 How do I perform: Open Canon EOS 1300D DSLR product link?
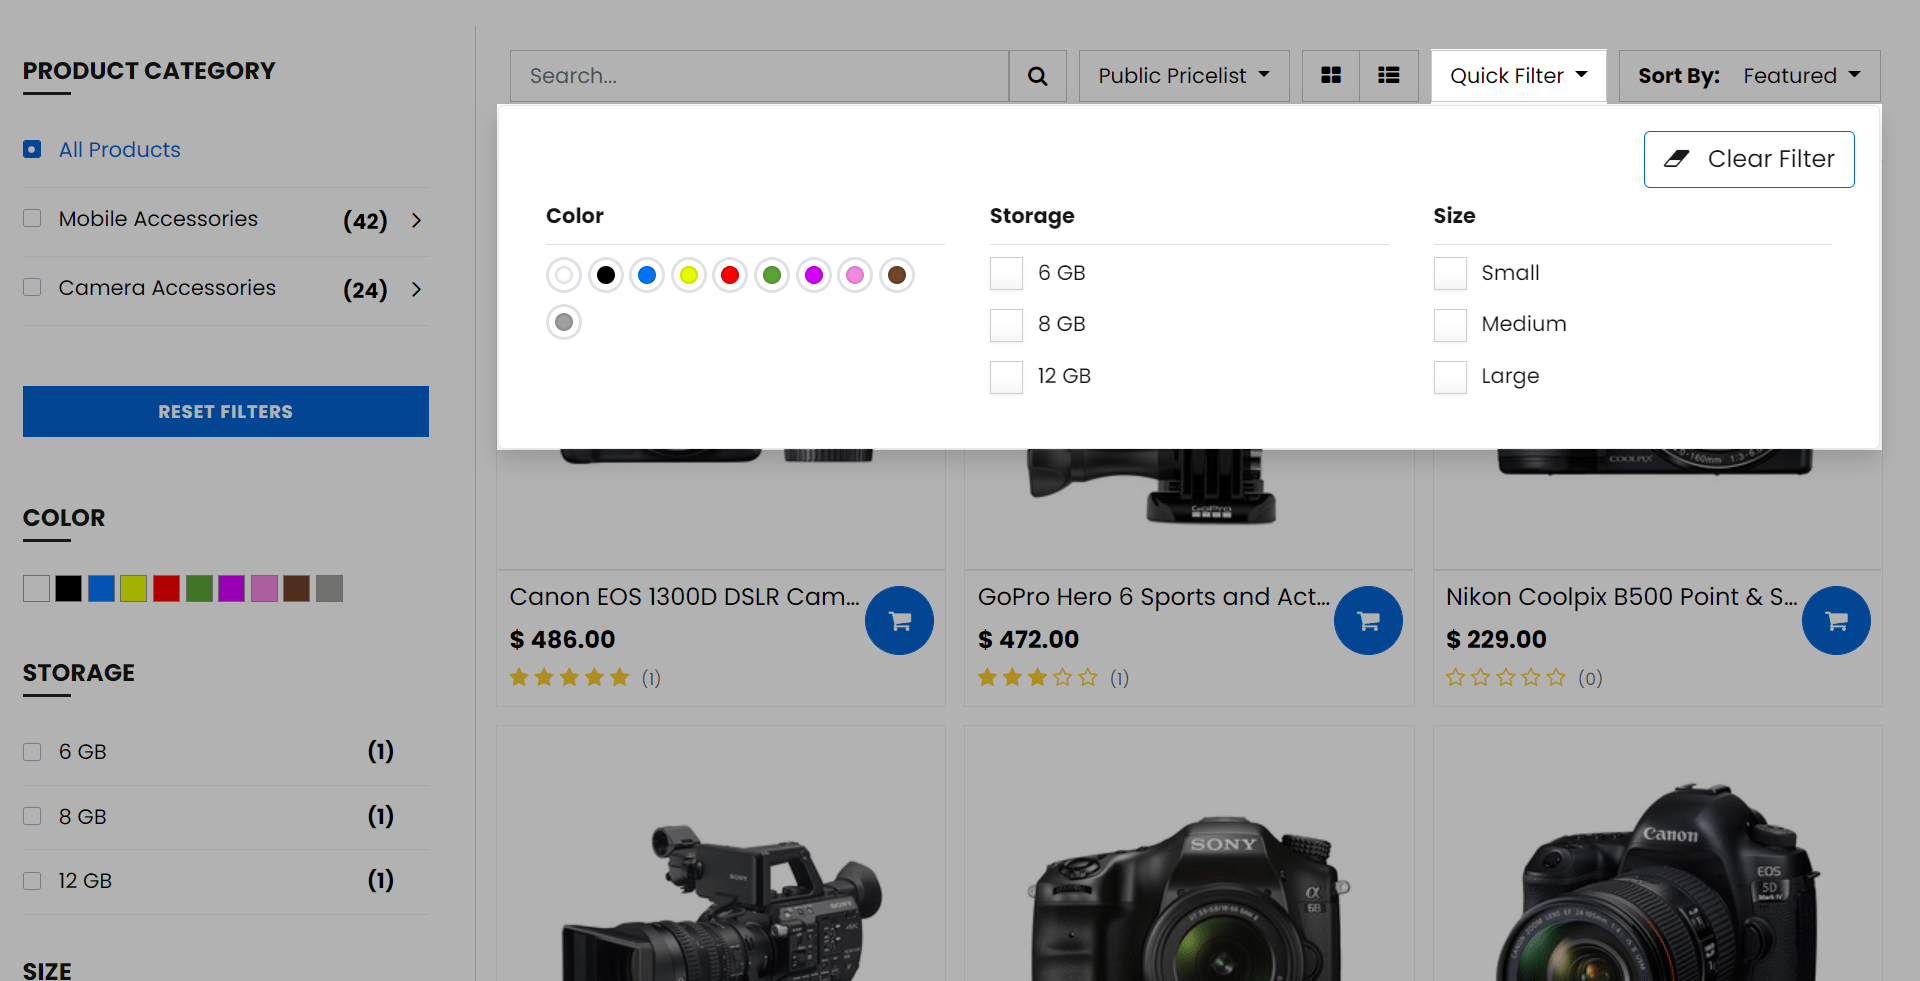(684, 597)
